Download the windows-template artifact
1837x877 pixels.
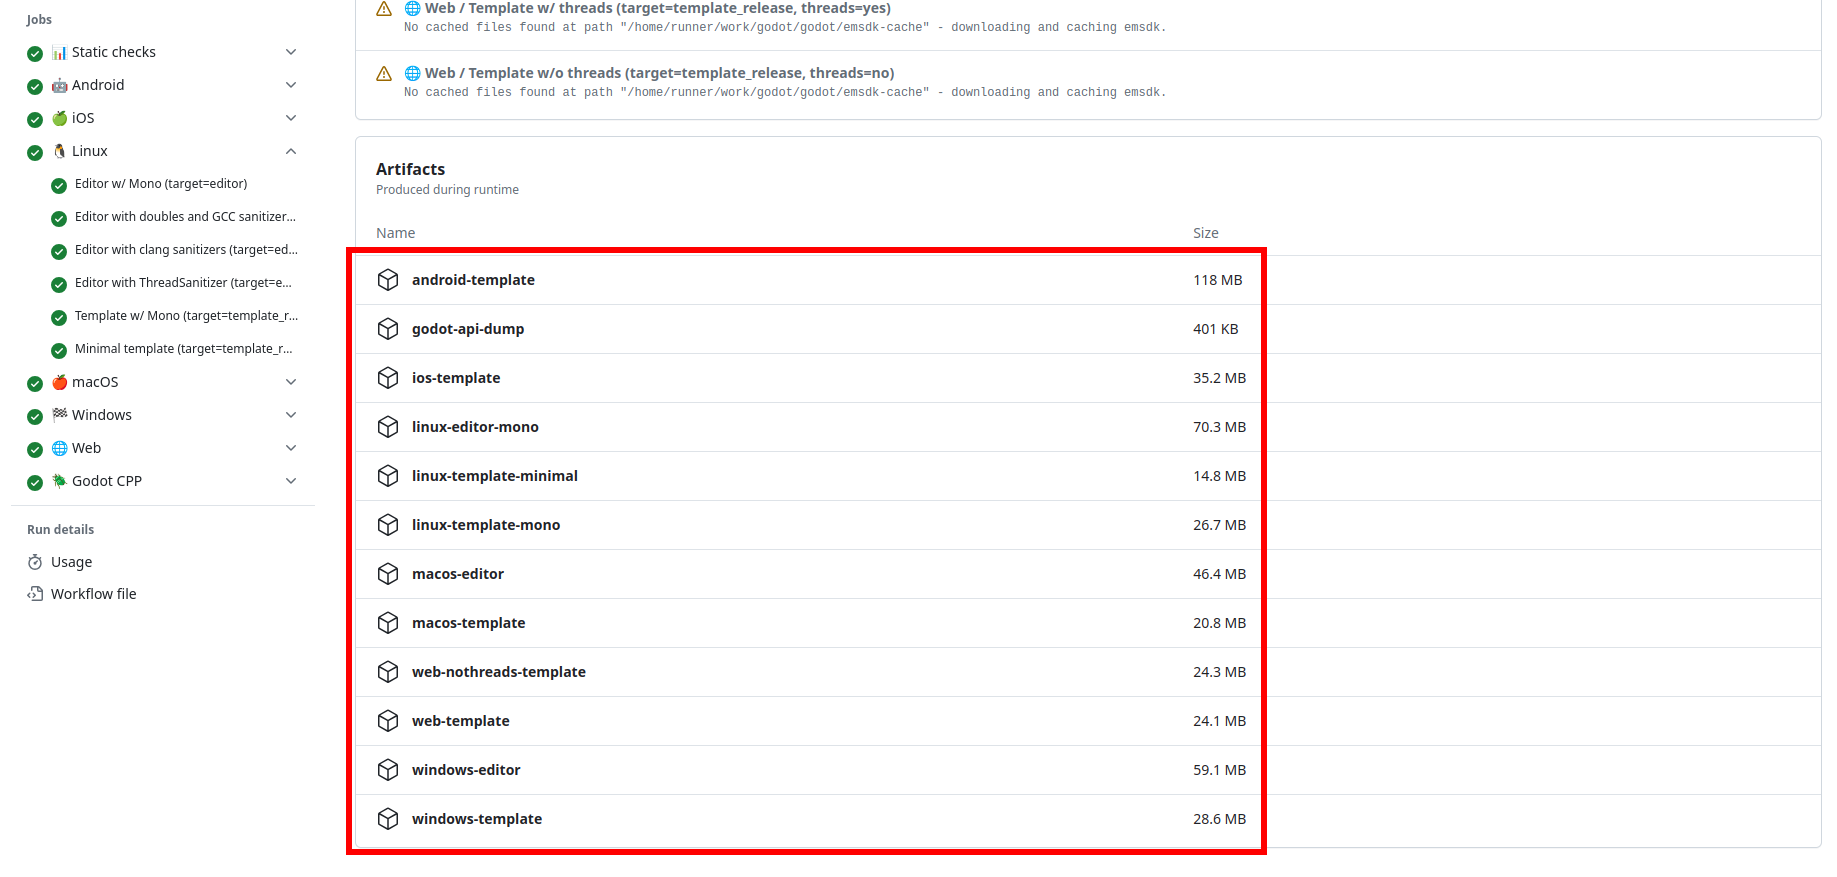pos(477,819)
